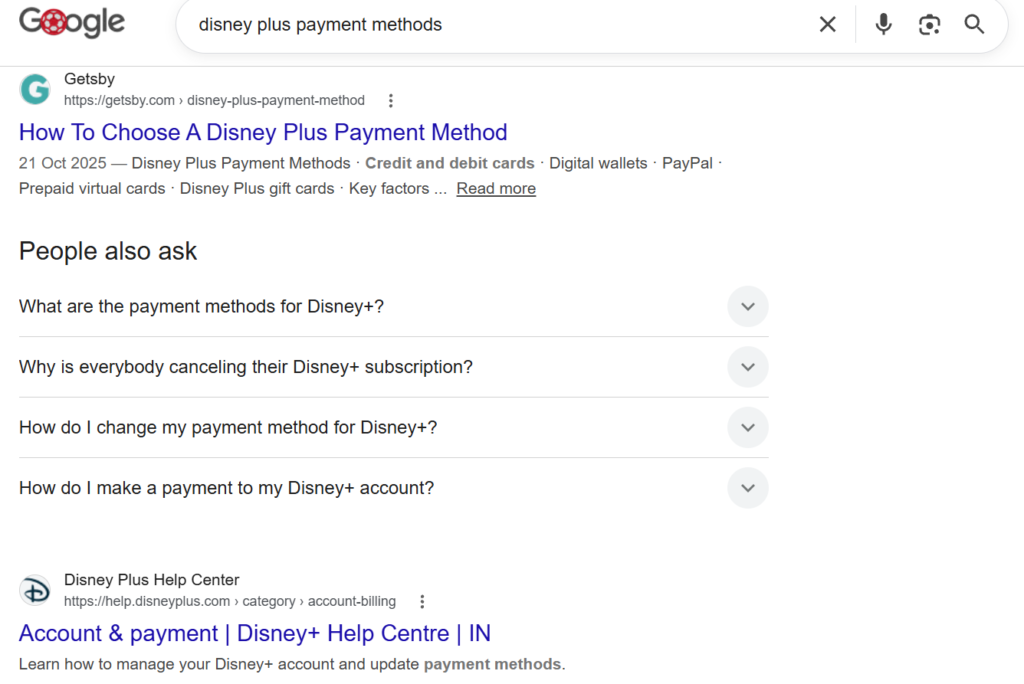Click the Learn how to manage snippet text
This screenshot has width=1024, height=684.
pyautogui.click(x=292, y=664)
